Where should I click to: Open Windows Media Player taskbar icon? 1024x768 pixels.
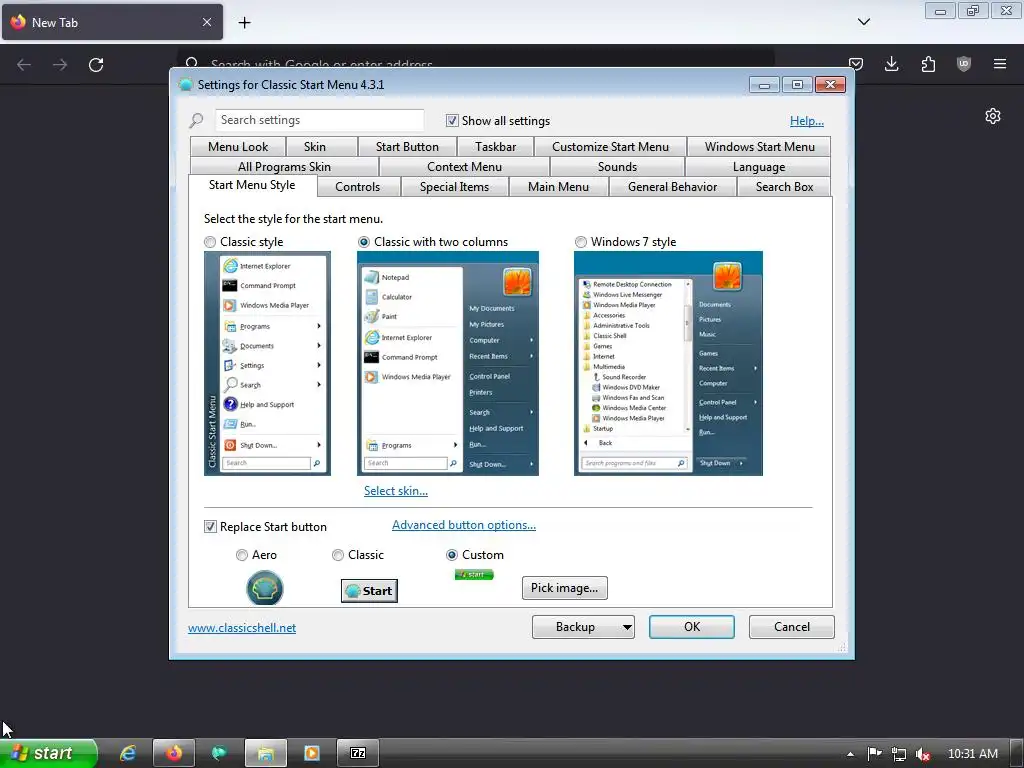pyautogui.click(x=312, y=753)
